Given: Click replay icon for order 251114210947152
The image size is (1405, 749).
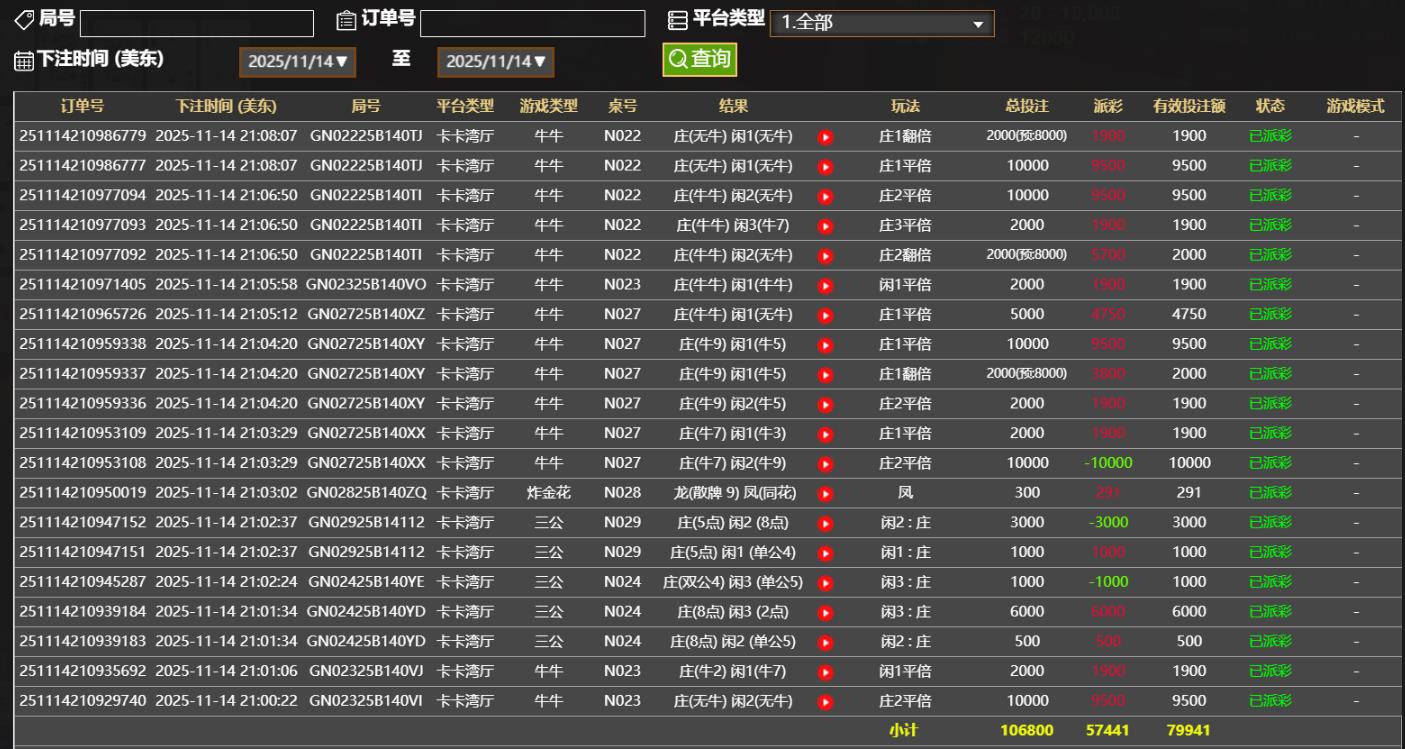Looking at the screenshot, I should [825, 523].
